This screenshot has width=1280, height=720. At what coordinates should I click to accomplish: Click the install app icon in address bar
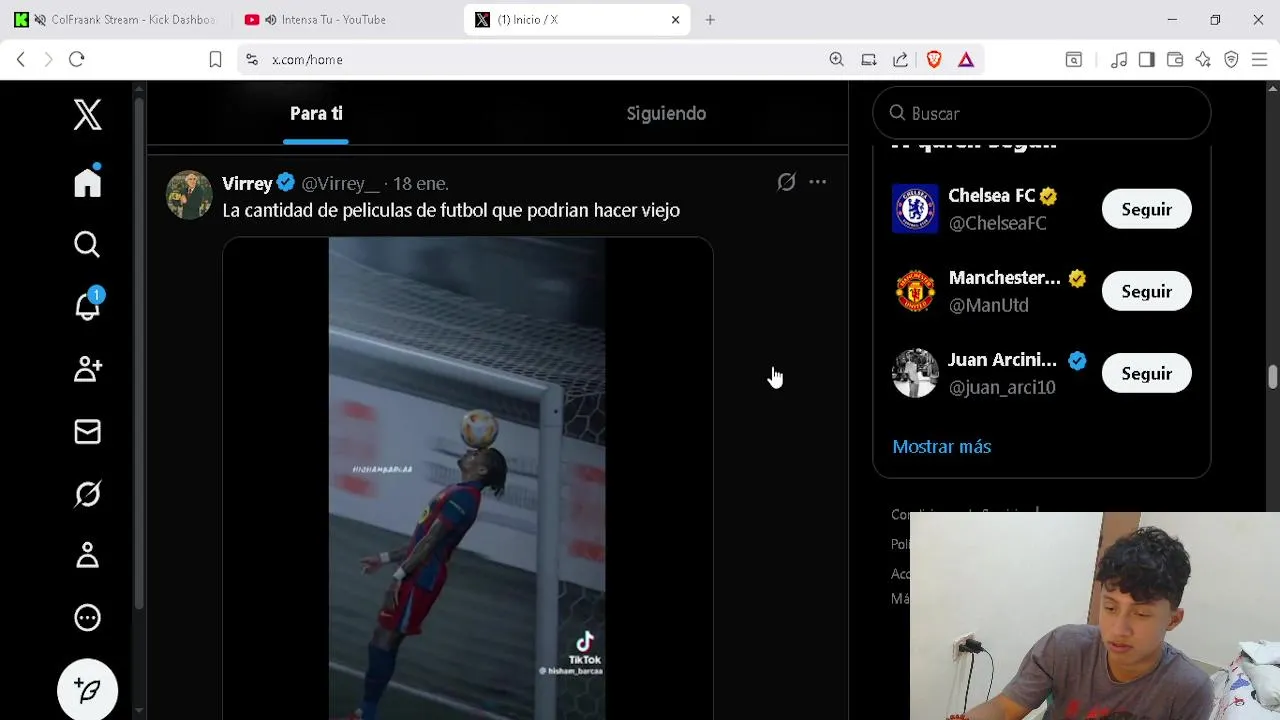coord(869,60)
